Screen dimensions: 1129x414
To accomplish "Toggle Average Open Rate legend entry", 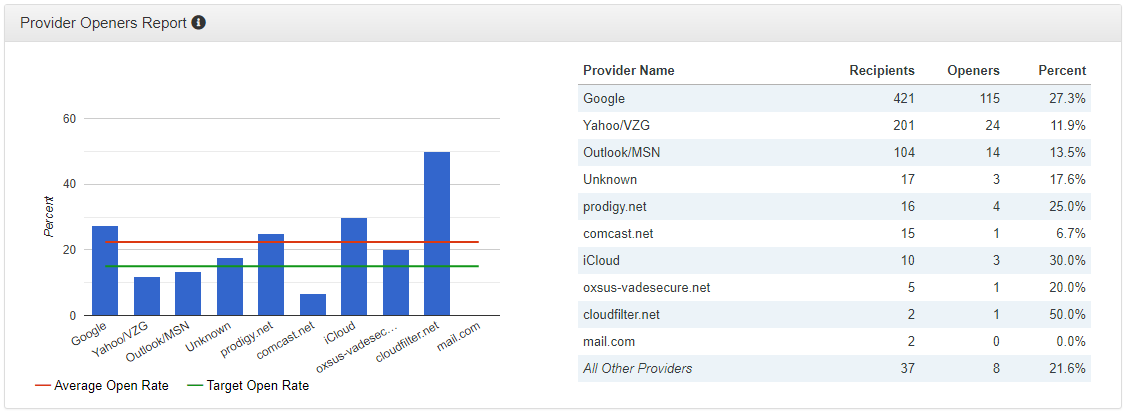I will click(x=102, y=386).
